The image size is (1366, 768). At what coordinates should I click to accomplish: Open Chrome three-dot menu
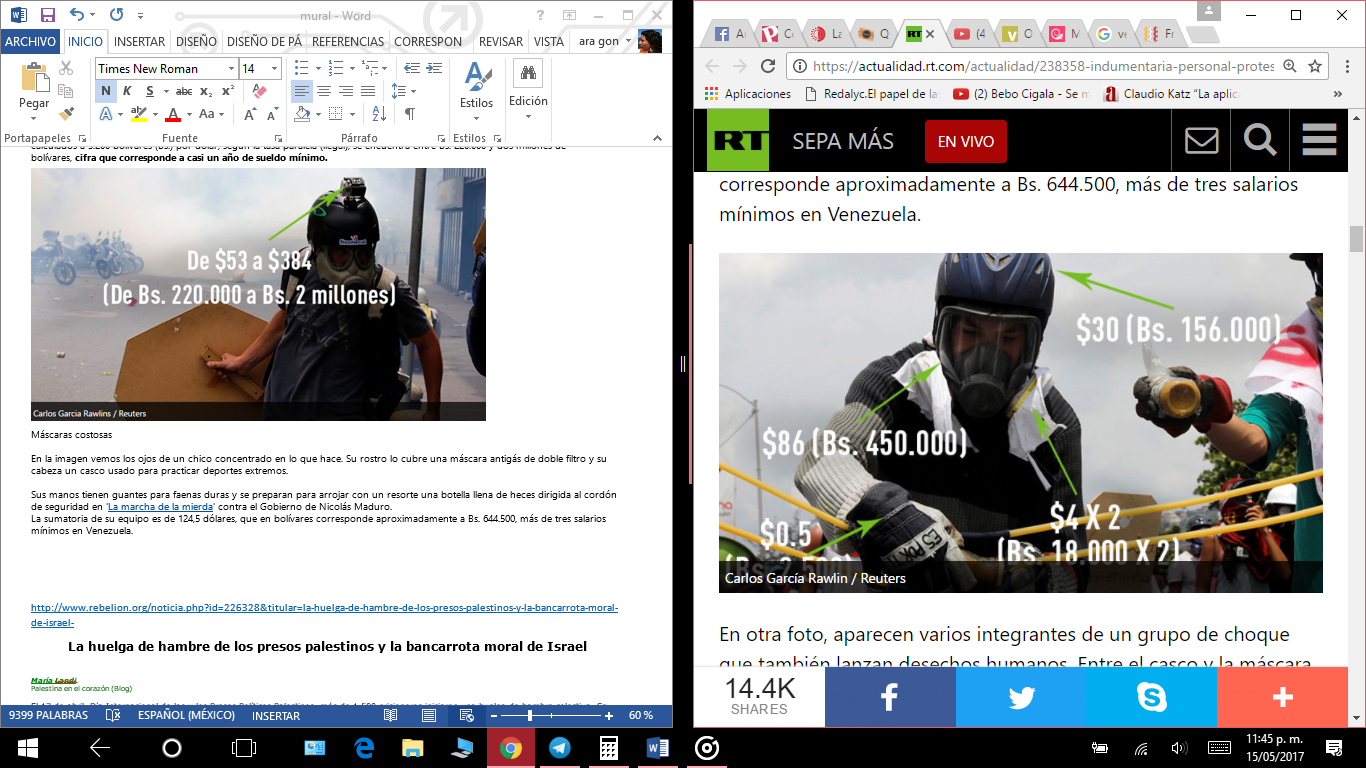(1346, 66)
